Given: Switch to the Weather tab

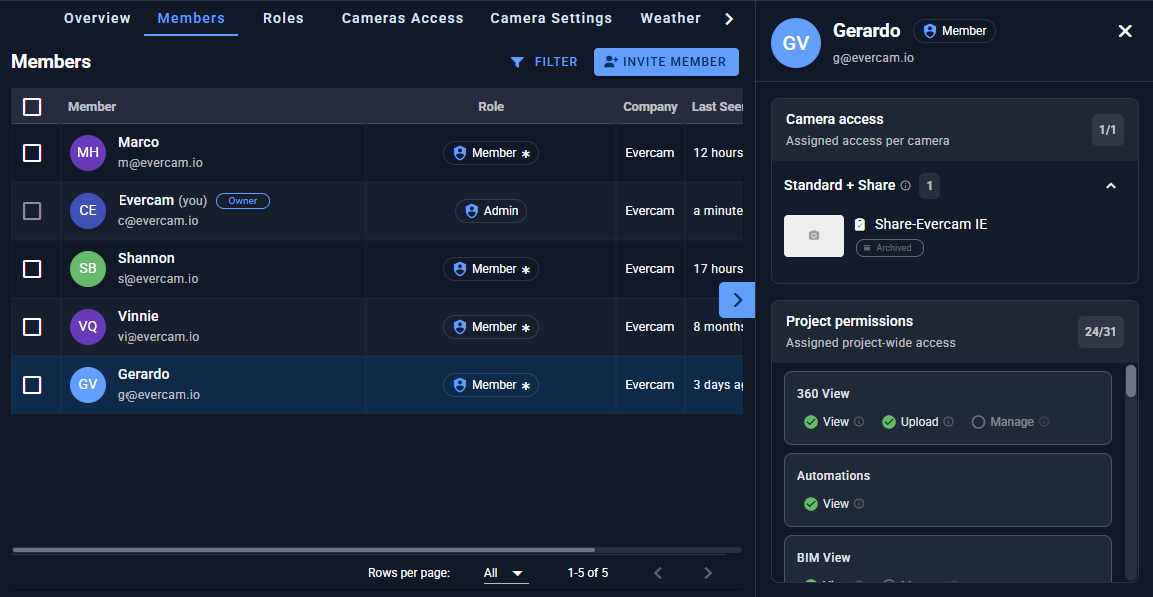Looking at the screenshot, I should [670, 18].
